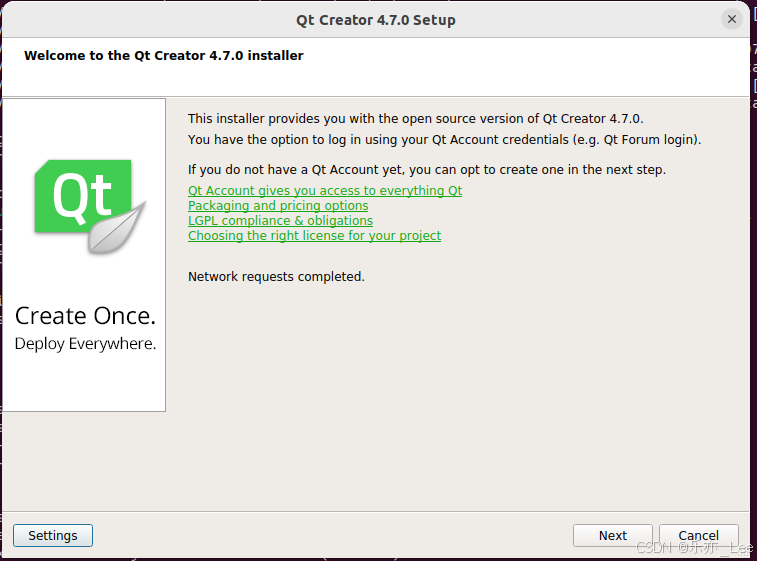This screenshot has width=757, height=561.
Task: Proceed with the Next button
Action: pyautogui.click(x=613, y=535)
